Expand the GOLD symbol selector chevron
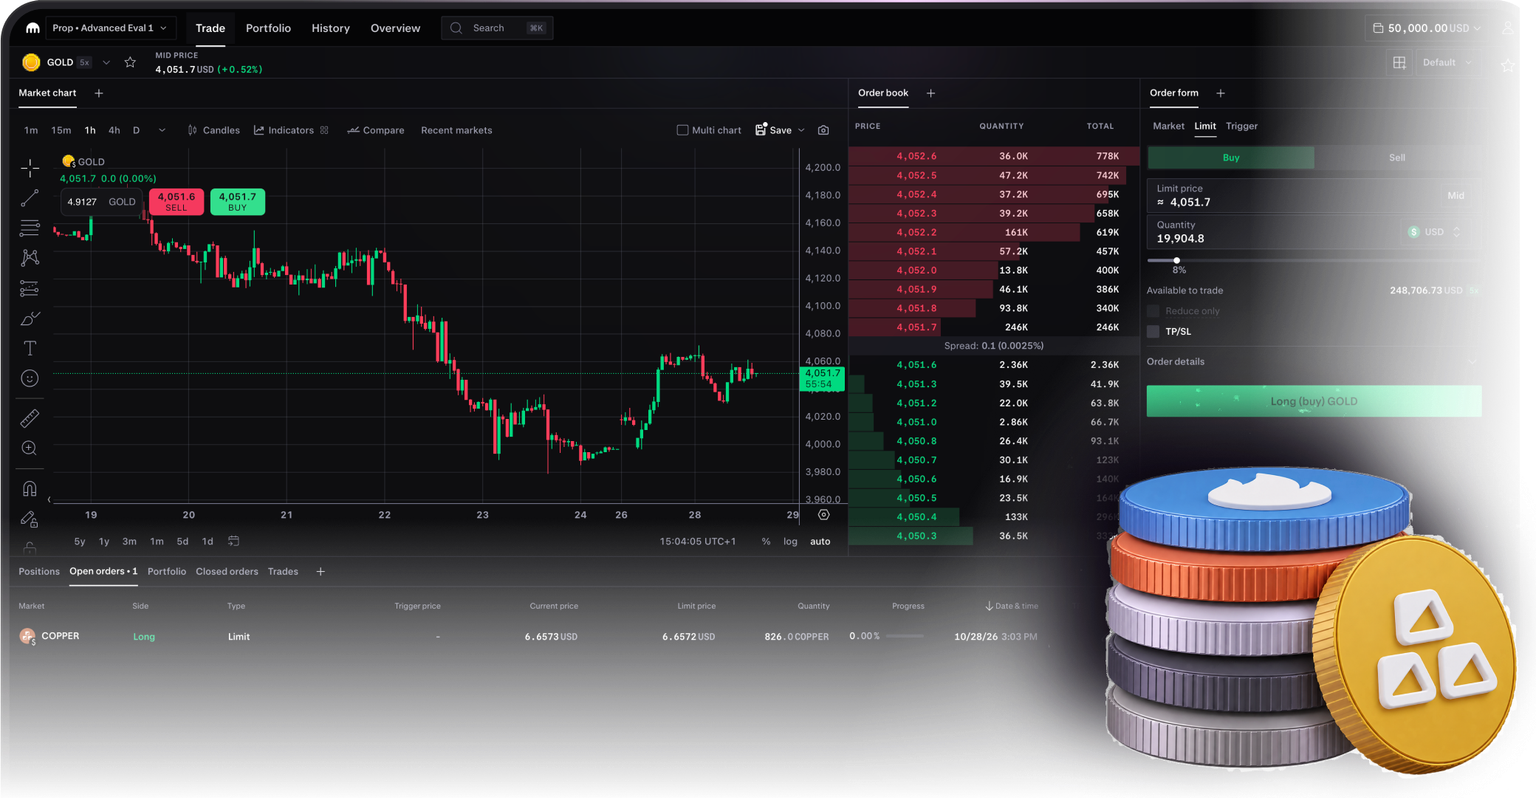Viewport: 1536px width, 798px height. [106, 62]
